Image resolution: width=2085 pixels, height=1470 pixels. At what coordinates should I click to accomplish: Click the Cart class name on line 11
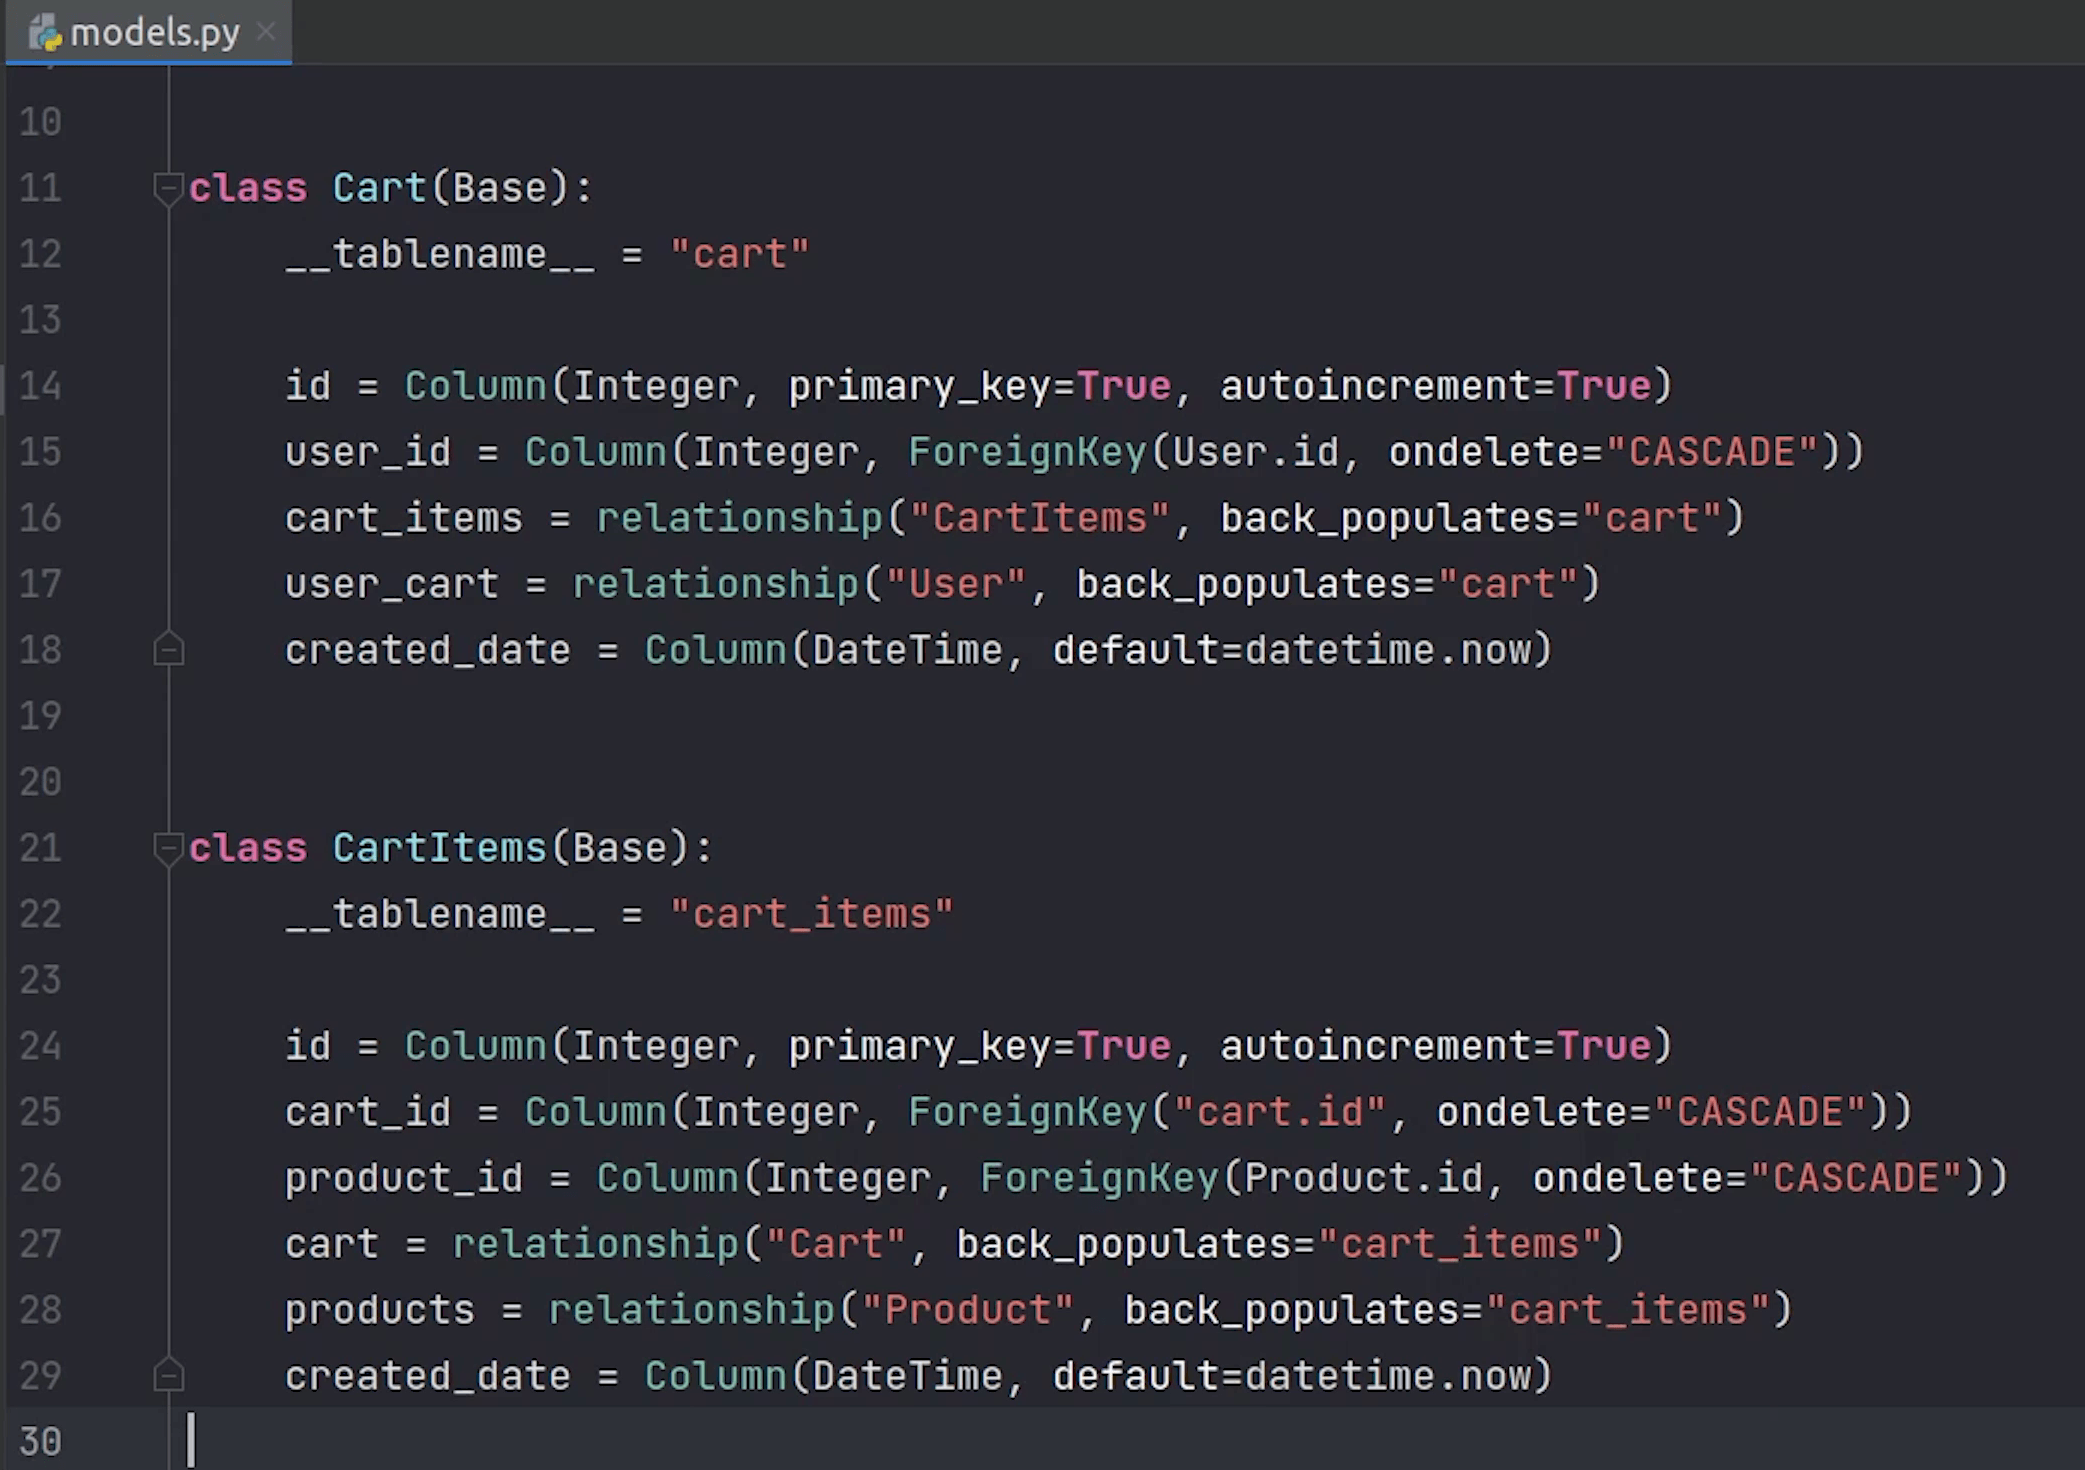379,188
